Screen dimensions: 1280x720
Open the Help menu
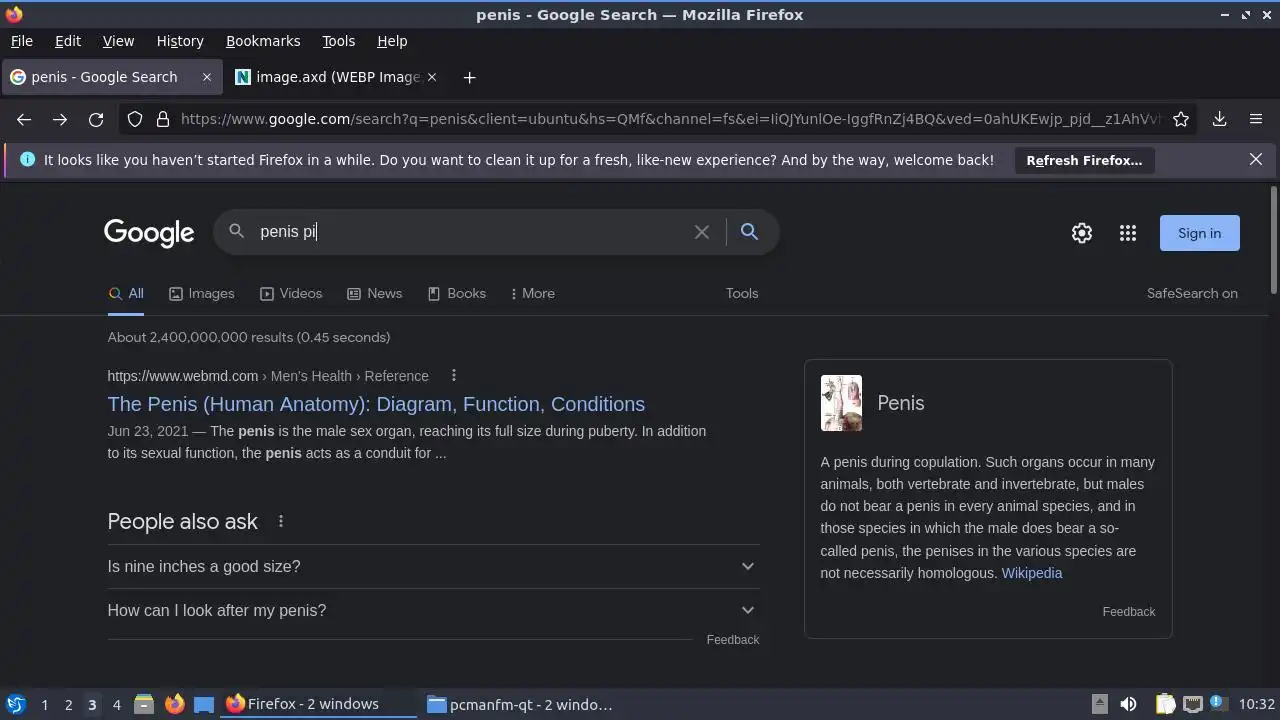[392, 41]
